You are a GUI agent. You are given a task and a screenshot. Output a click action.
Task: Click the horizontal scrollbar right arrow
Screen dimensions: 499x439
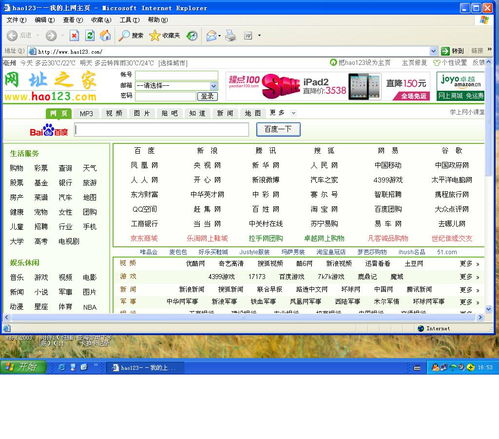tap(480, 317)
